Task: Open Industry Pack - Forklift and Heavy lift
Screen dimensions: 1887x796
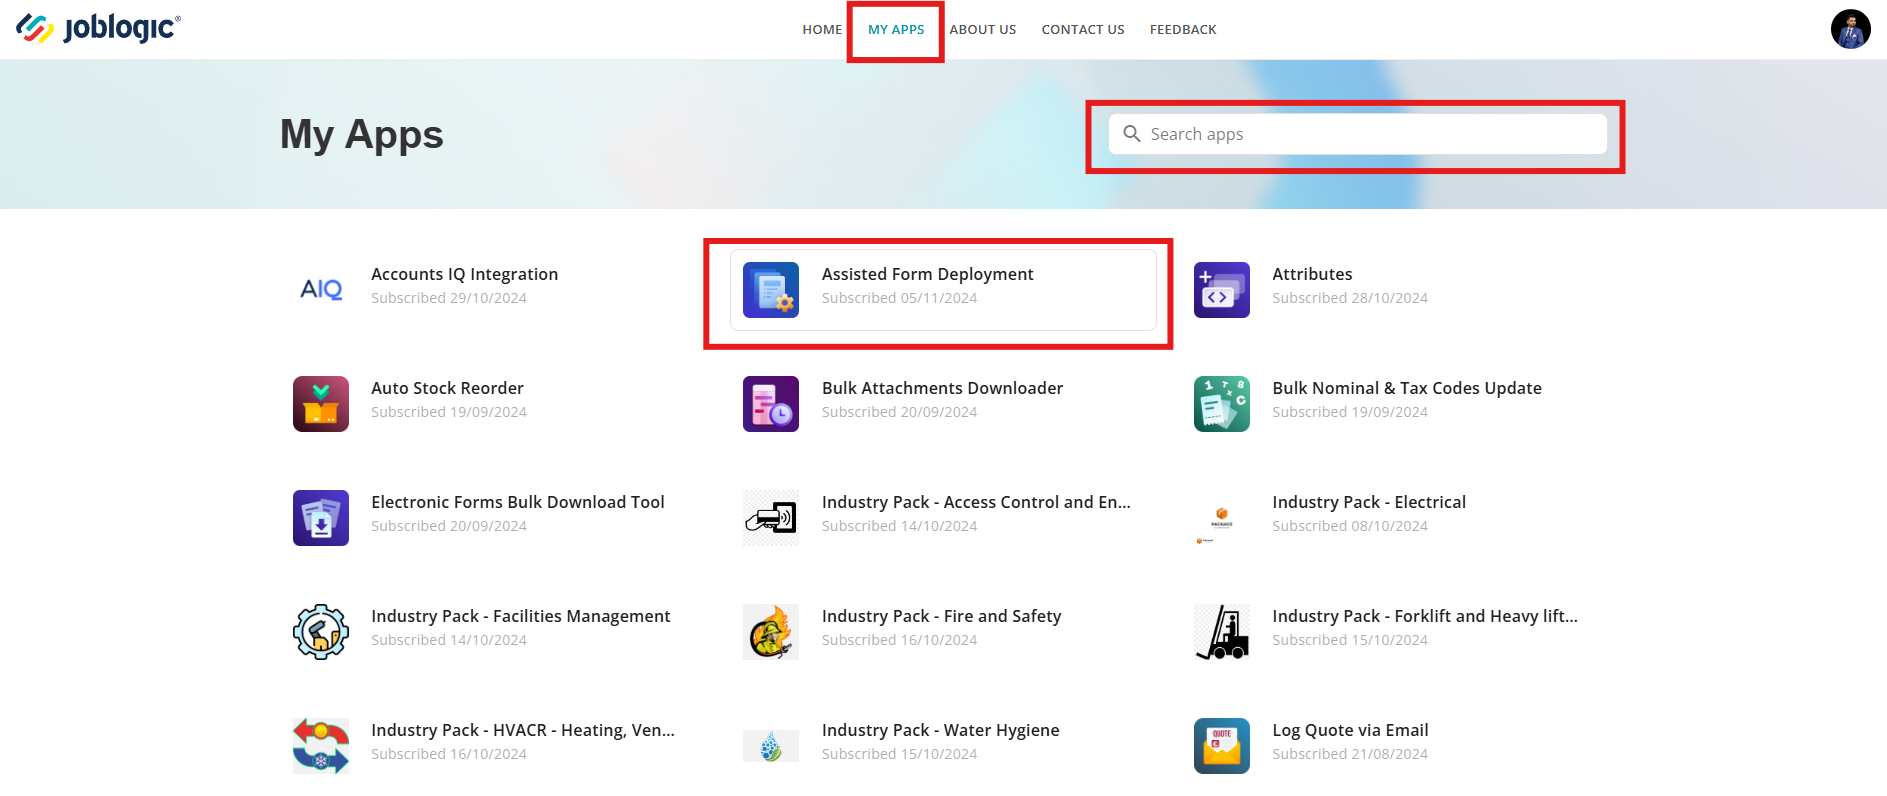Action: (x=1425, y=616)
